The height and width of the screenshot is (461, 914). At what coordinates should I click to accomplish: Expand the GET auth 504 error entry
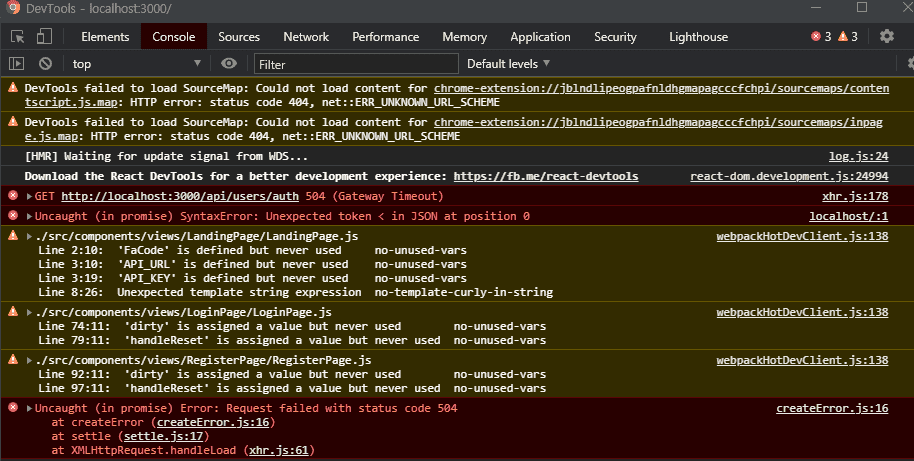click(x=29, y=196)
